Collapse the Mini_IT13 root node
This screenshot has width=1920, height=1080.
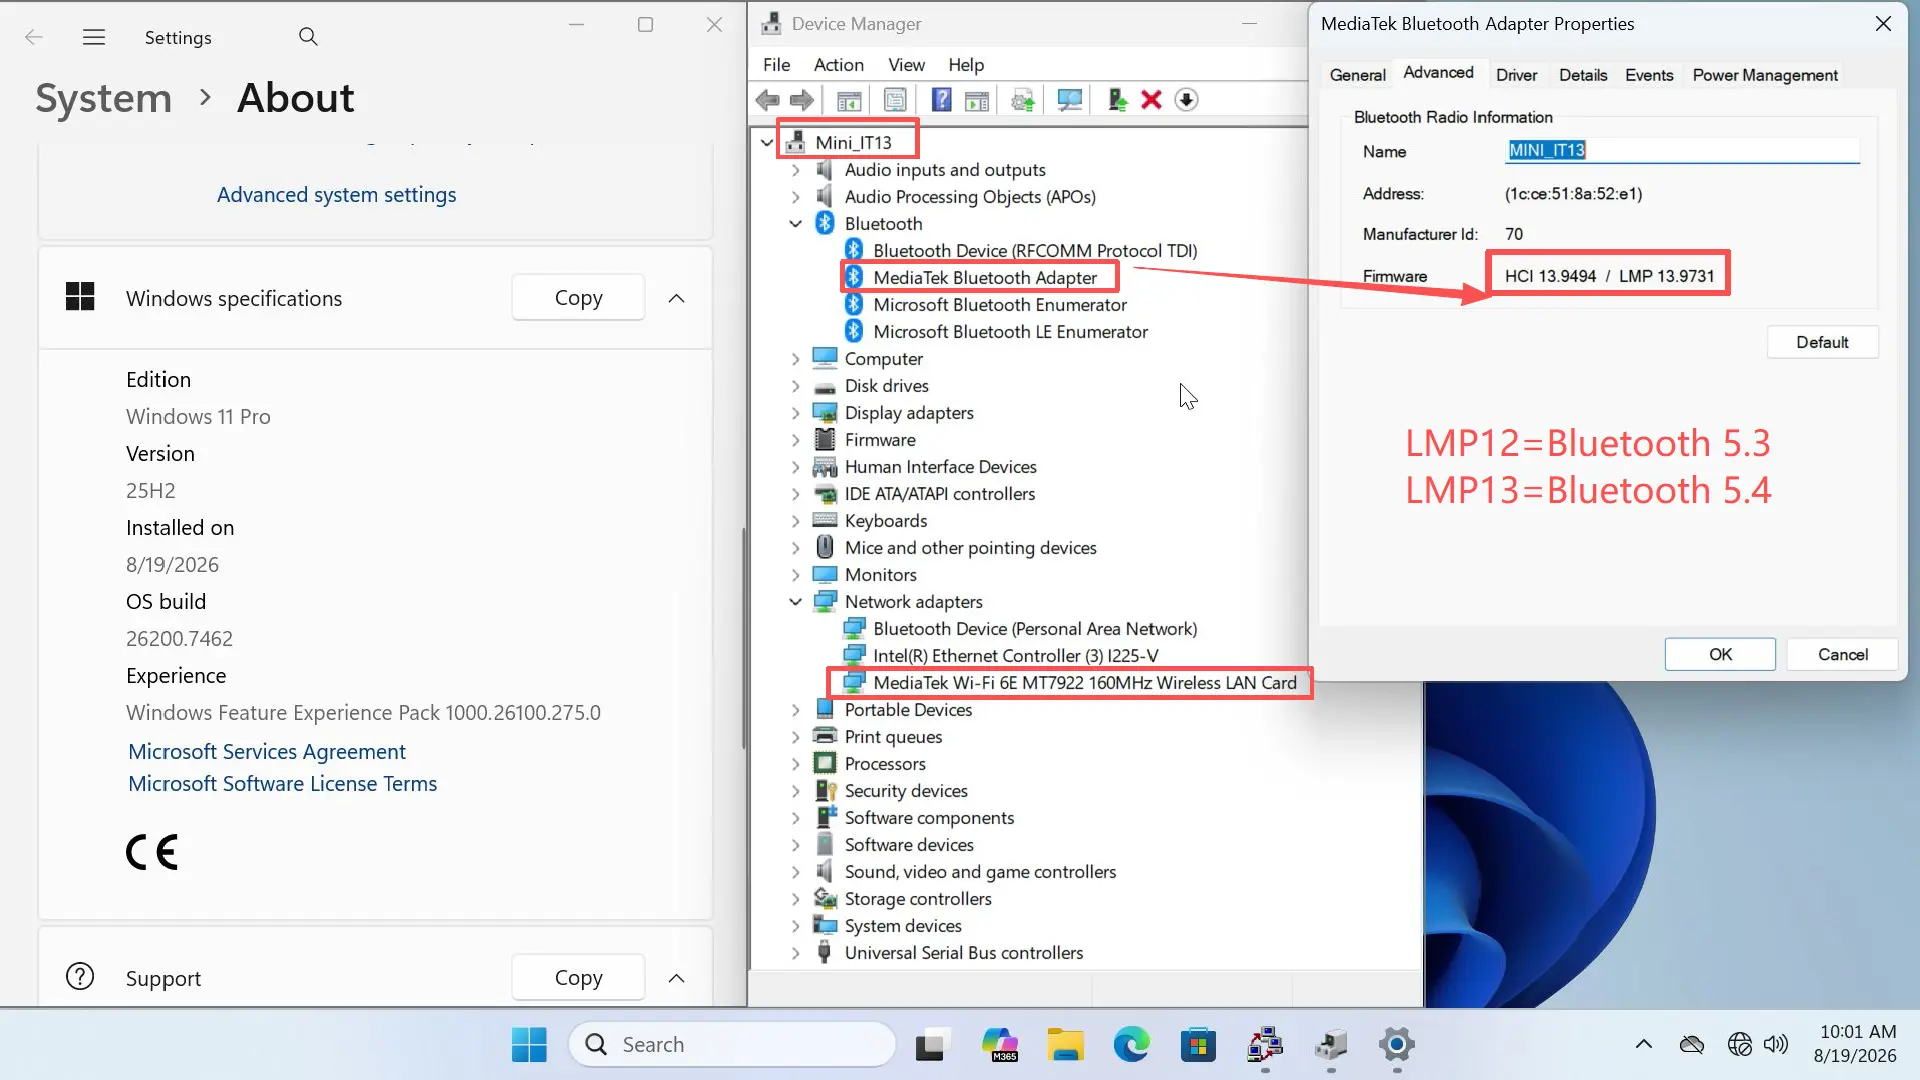click(767, 143)
